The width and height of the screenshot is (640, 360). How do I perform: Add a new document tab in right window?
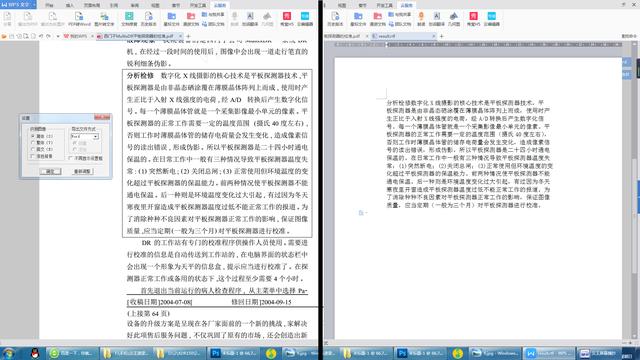[x=441, y=36]
